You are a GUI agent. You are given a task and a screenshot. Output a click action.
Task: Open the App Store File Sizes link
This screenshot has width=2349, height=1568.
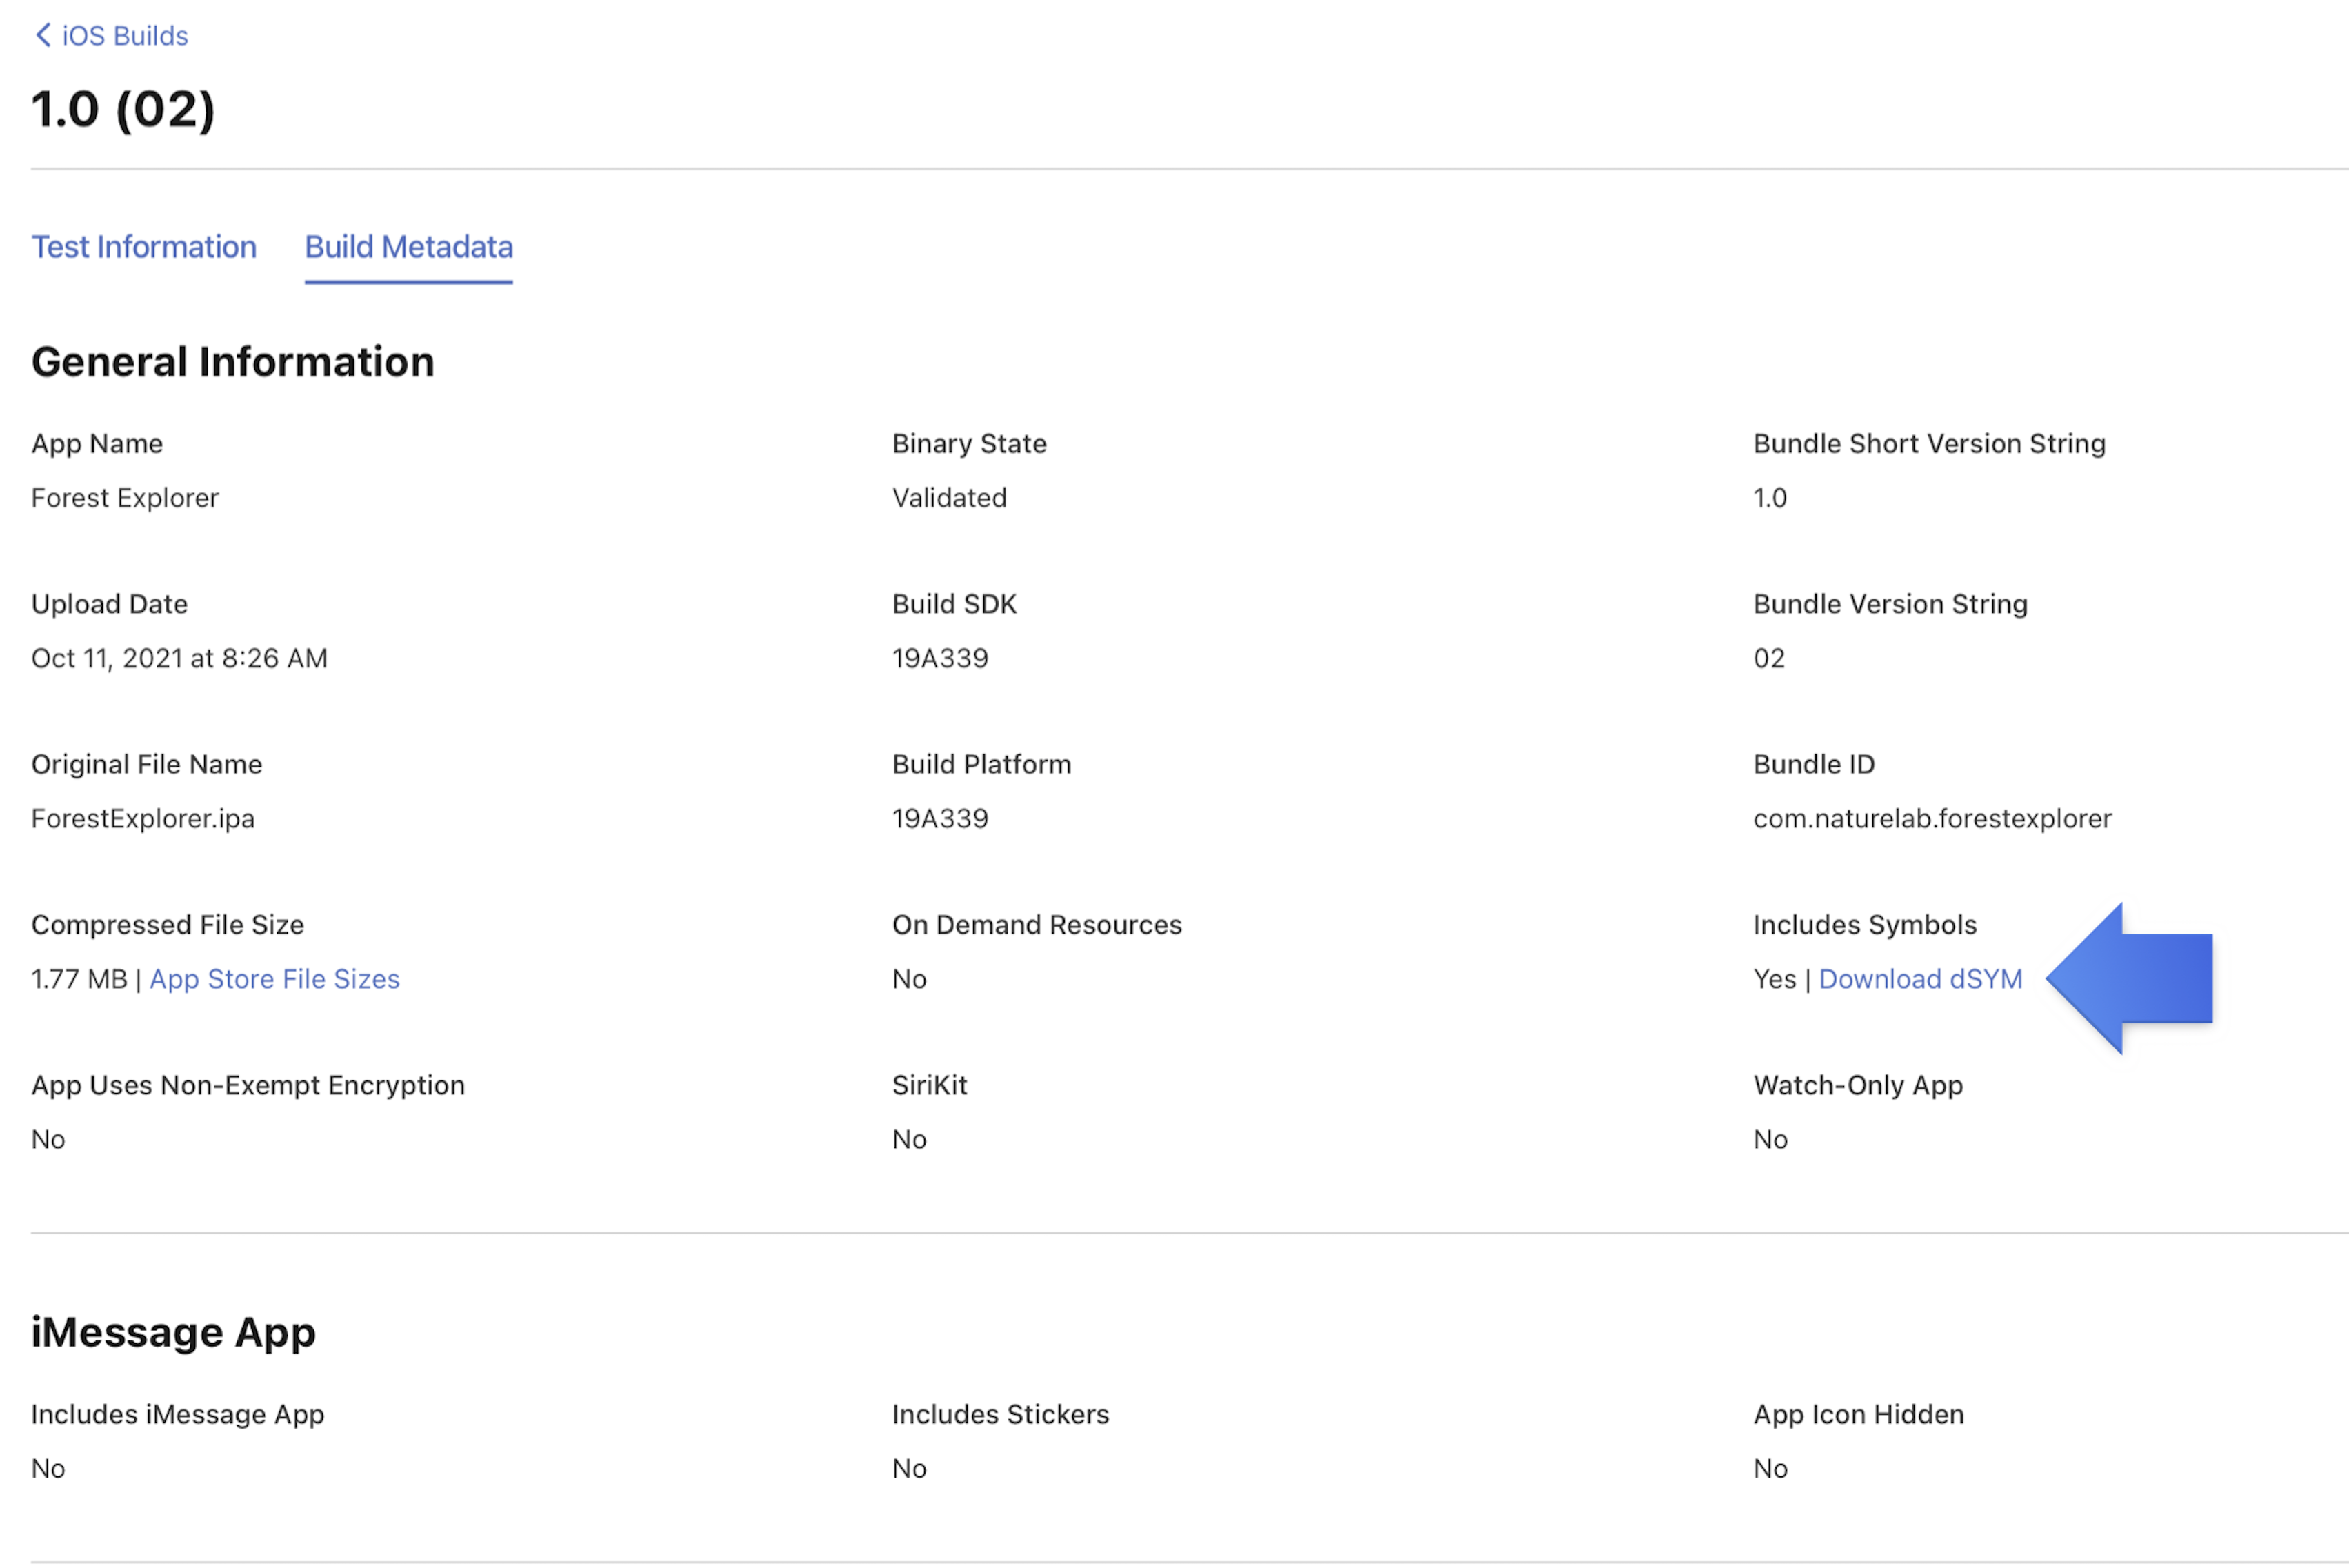pos(274,979)
